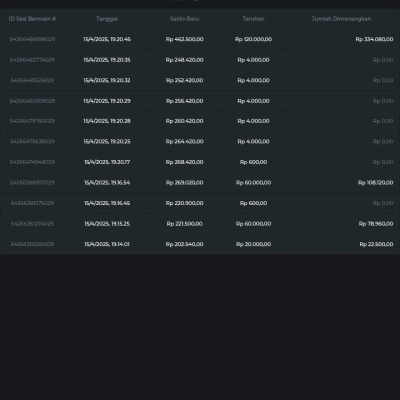Select the date 15/4/2025, 19.20.17
This screenshot has height=400, width=400.
(107, 162)
